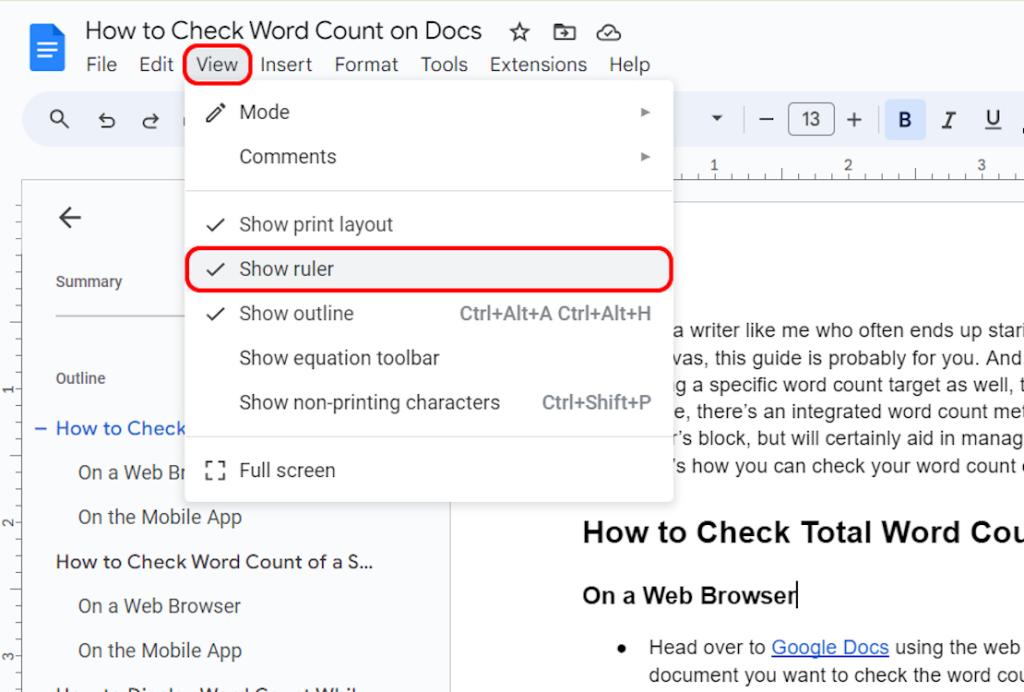The image size is (1024, 692).
Task: Open the Comments submenu
Action: pos(288,156)
